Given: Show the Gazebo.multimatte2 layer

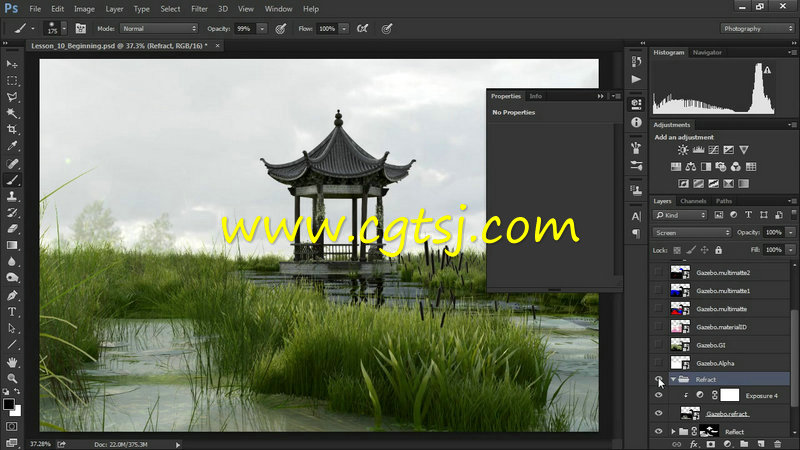Looking at the screenshot, I should click(x=659, y=272).
